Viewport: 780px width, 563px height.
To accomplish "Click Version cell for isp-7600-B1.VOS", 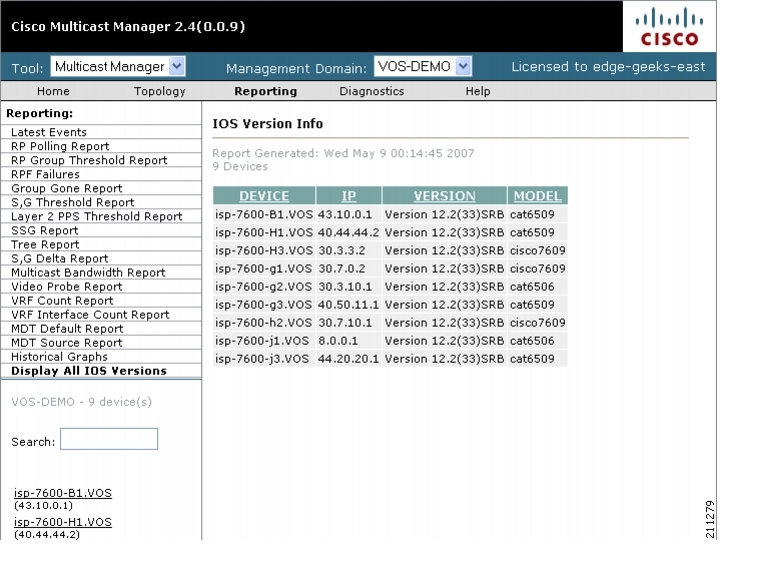I will pyautogui.click(x=444, y=214).
